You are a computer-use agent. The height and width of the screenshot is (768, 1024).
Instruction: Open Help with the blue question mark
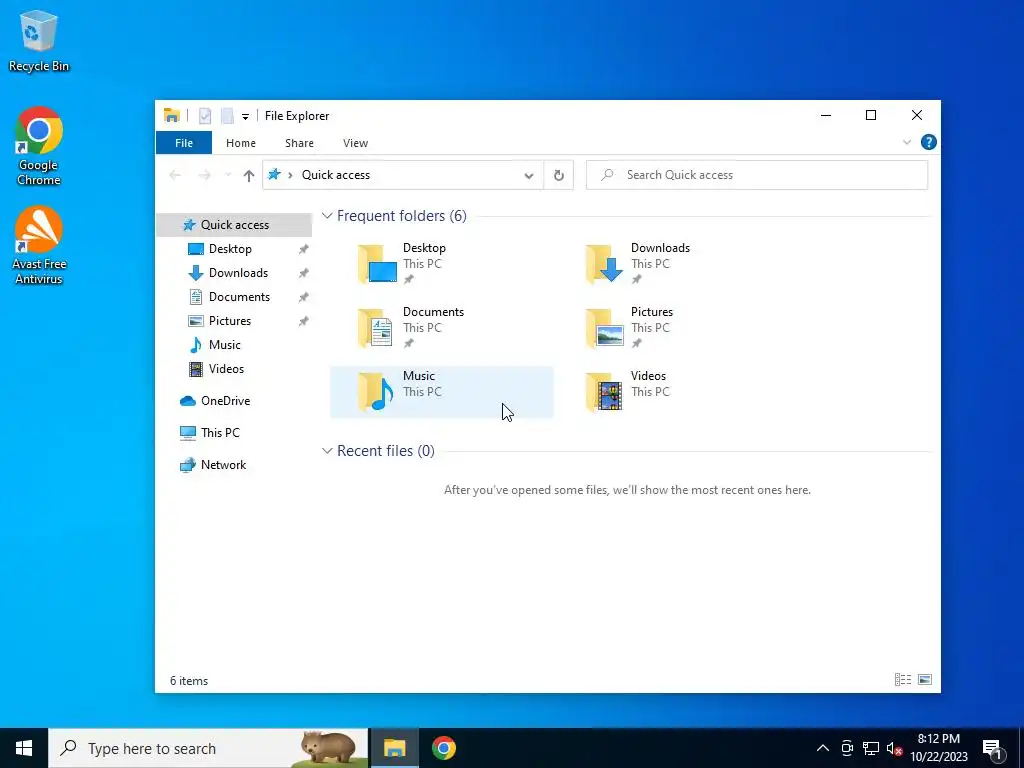[x=928, y=142]
